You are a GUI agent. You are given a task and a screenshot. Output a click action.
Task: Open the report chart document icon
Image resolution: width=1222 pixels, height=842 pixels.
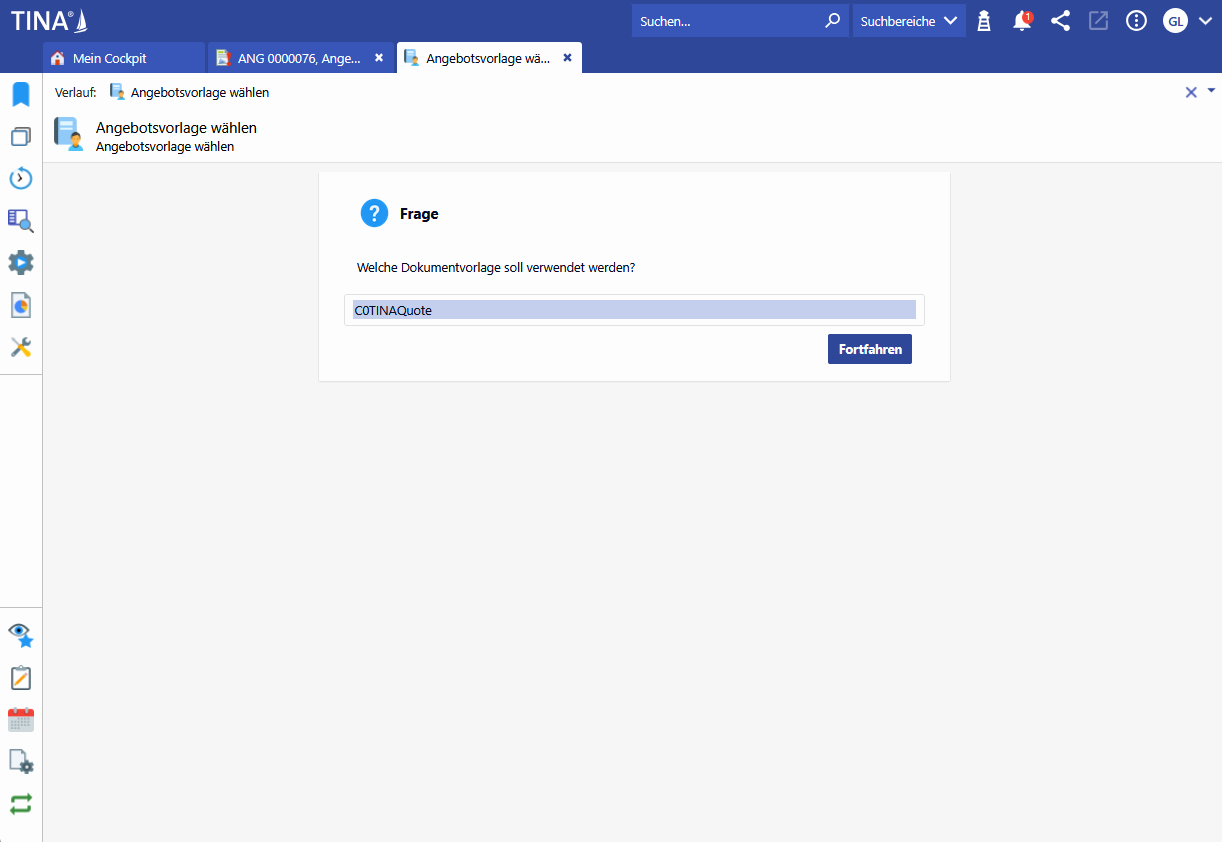tap(21, 305)
